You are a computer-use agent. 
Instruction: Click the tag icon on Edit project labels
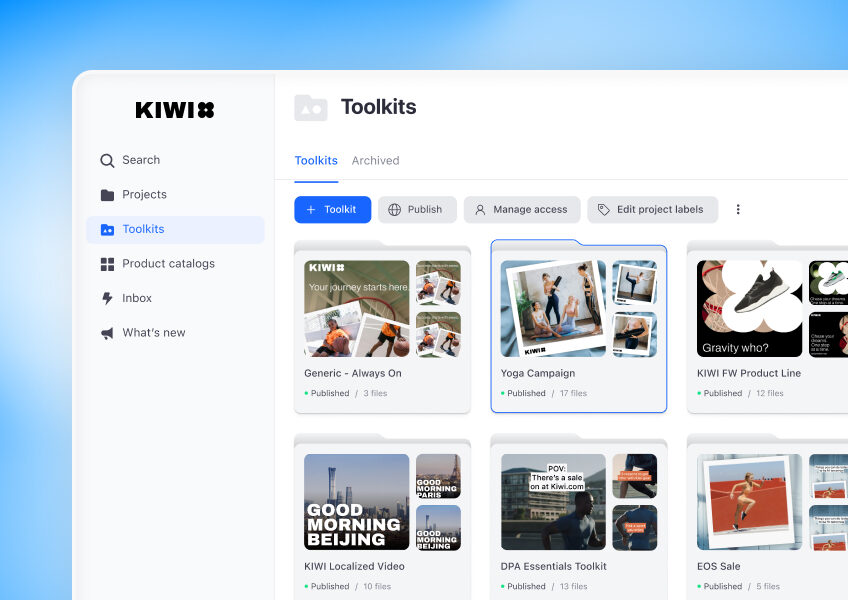pos(604,209)
